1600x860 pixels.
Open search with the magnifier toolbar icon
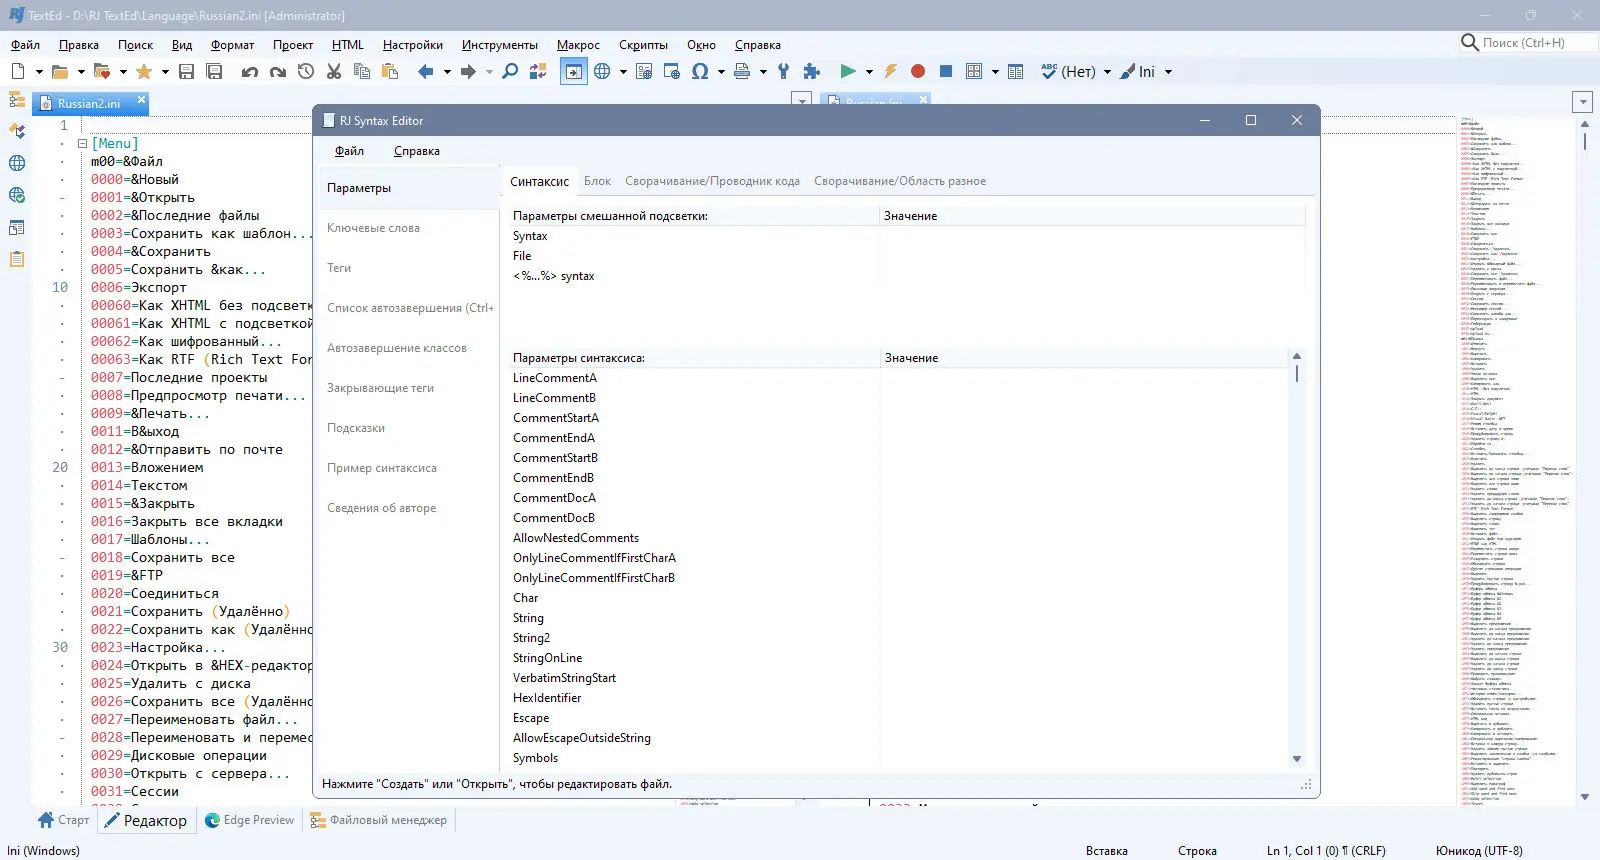pos(510,71)
